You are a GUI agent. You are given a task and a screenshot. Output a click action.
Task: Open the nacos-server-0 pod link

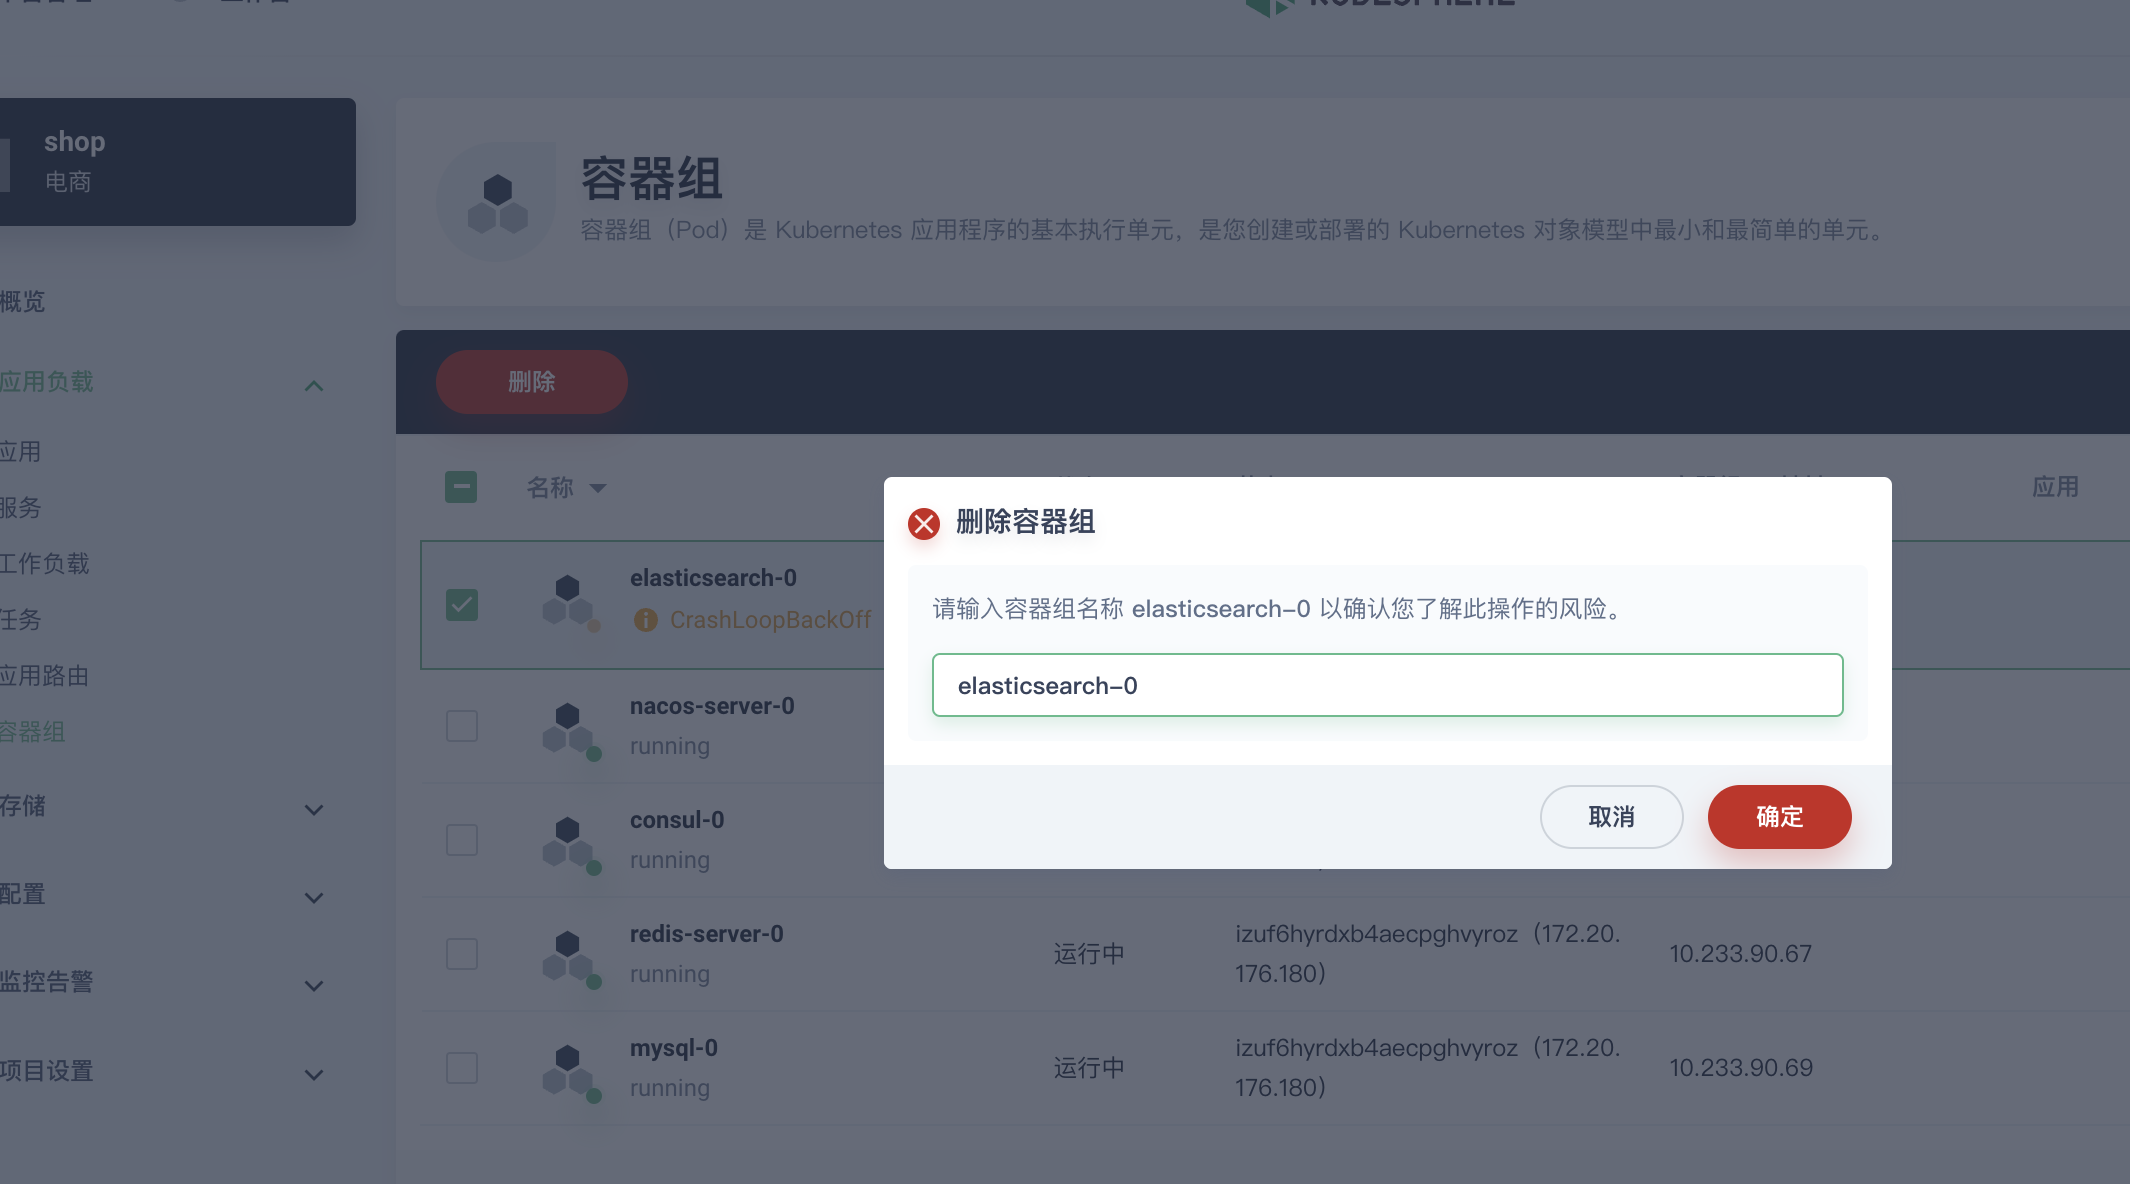[x=712, y=706]
